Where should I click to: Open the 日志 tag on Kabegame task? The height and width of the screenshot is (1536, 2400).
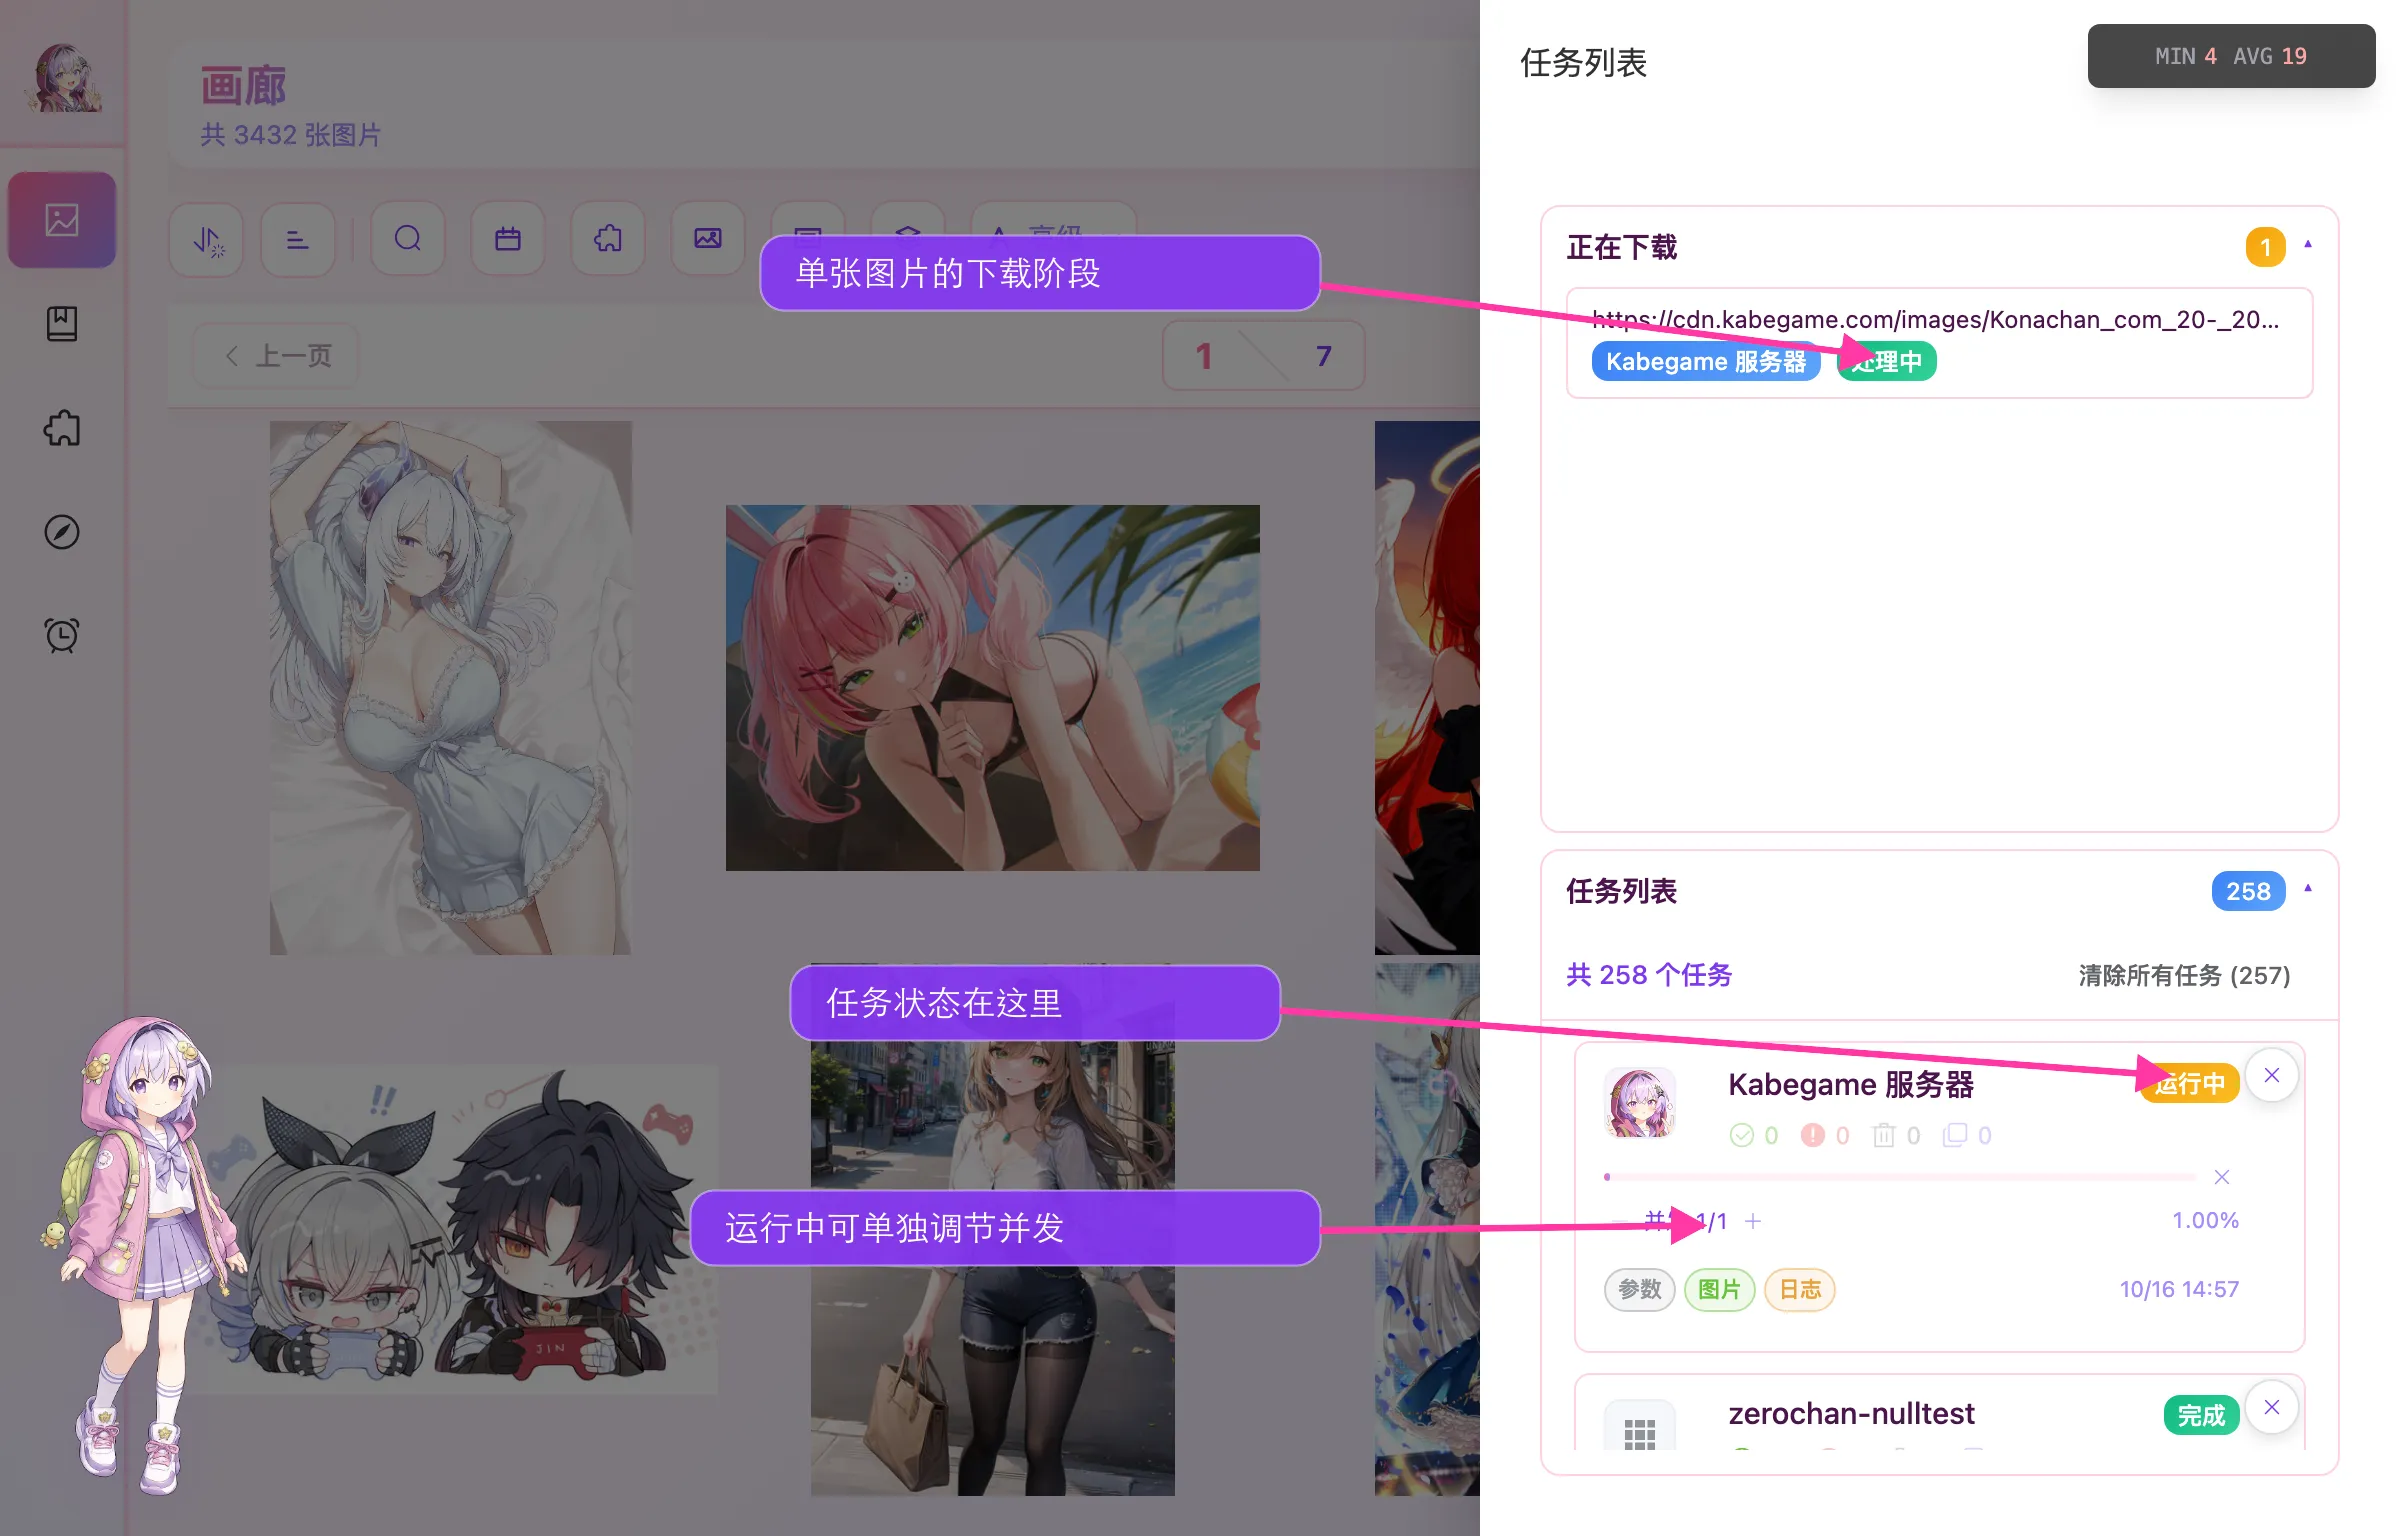[x=1800, y=1289]
